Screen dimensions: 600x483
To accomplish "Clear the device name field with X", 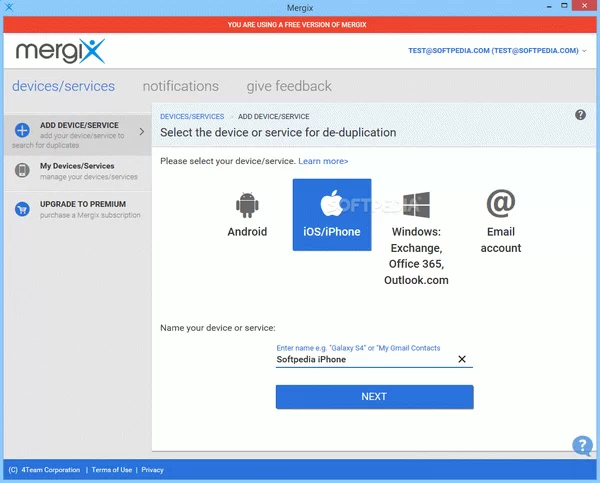I will click(x=462, y=359).
